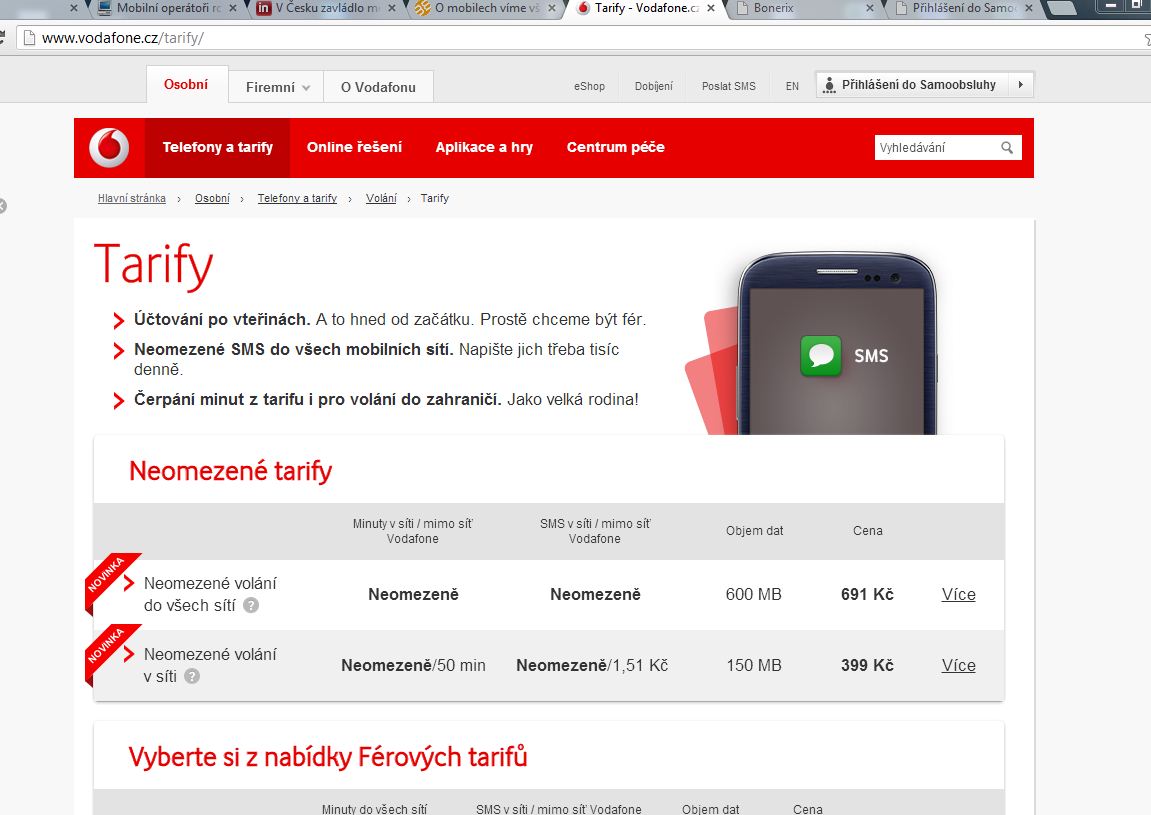Close the 'O mobilech víme' tab
Viewport: 1151px width, 815px height.
(552, 8)
